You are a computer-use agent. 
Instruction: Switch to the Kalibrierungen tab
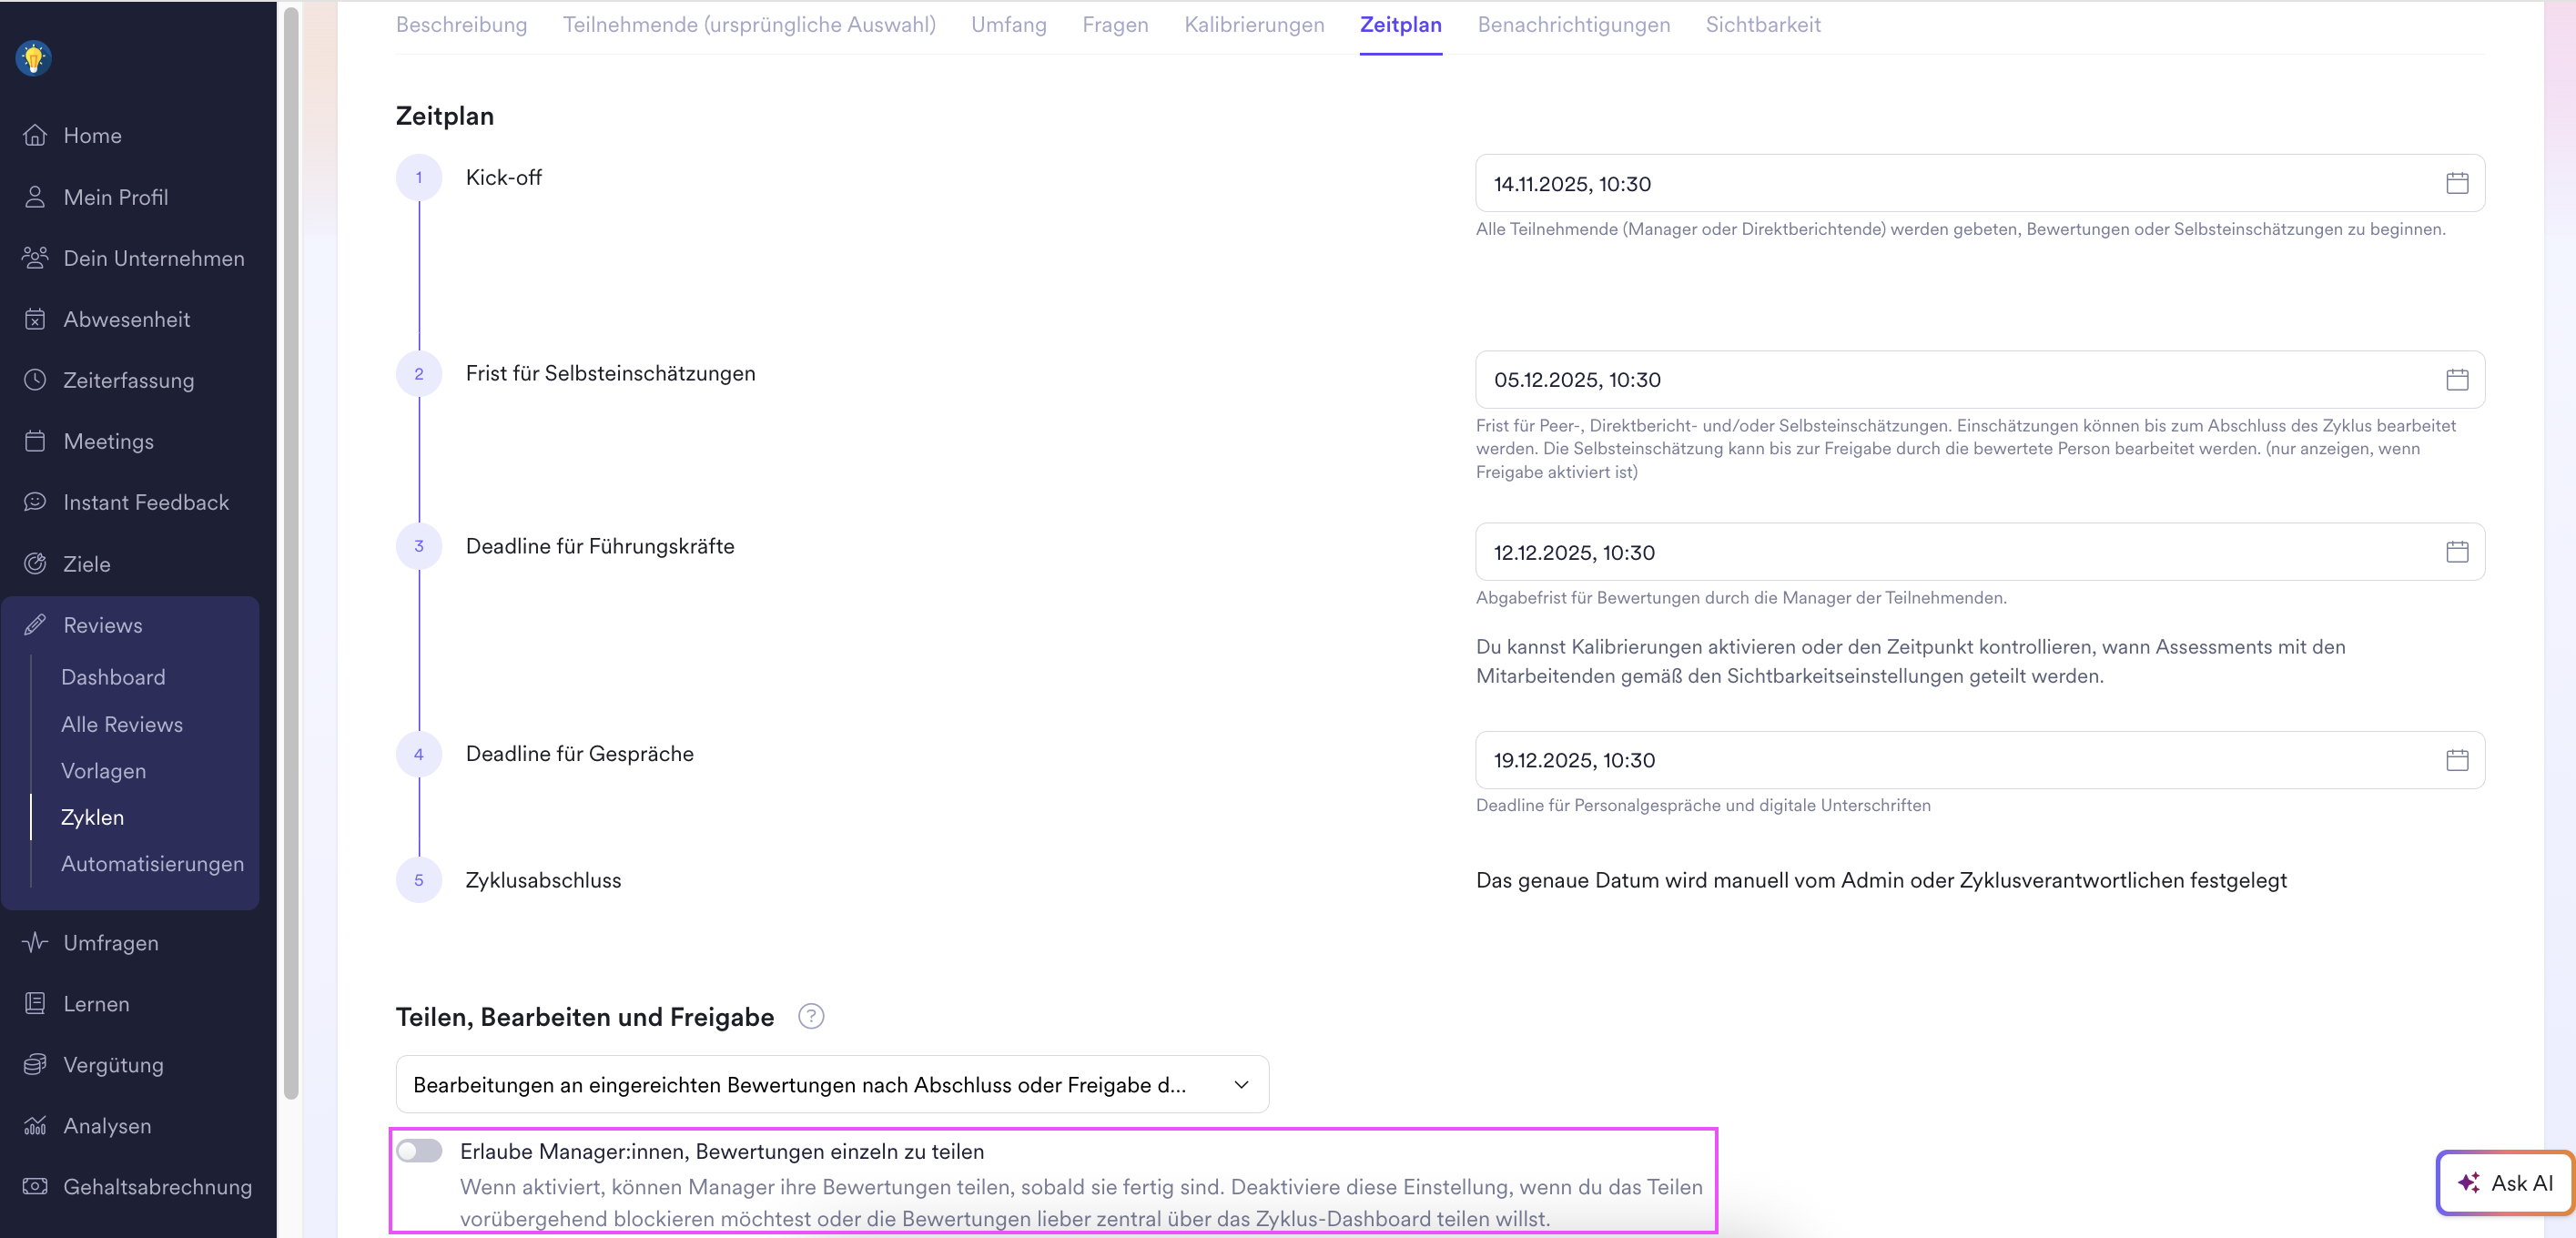coord(1253,25)
